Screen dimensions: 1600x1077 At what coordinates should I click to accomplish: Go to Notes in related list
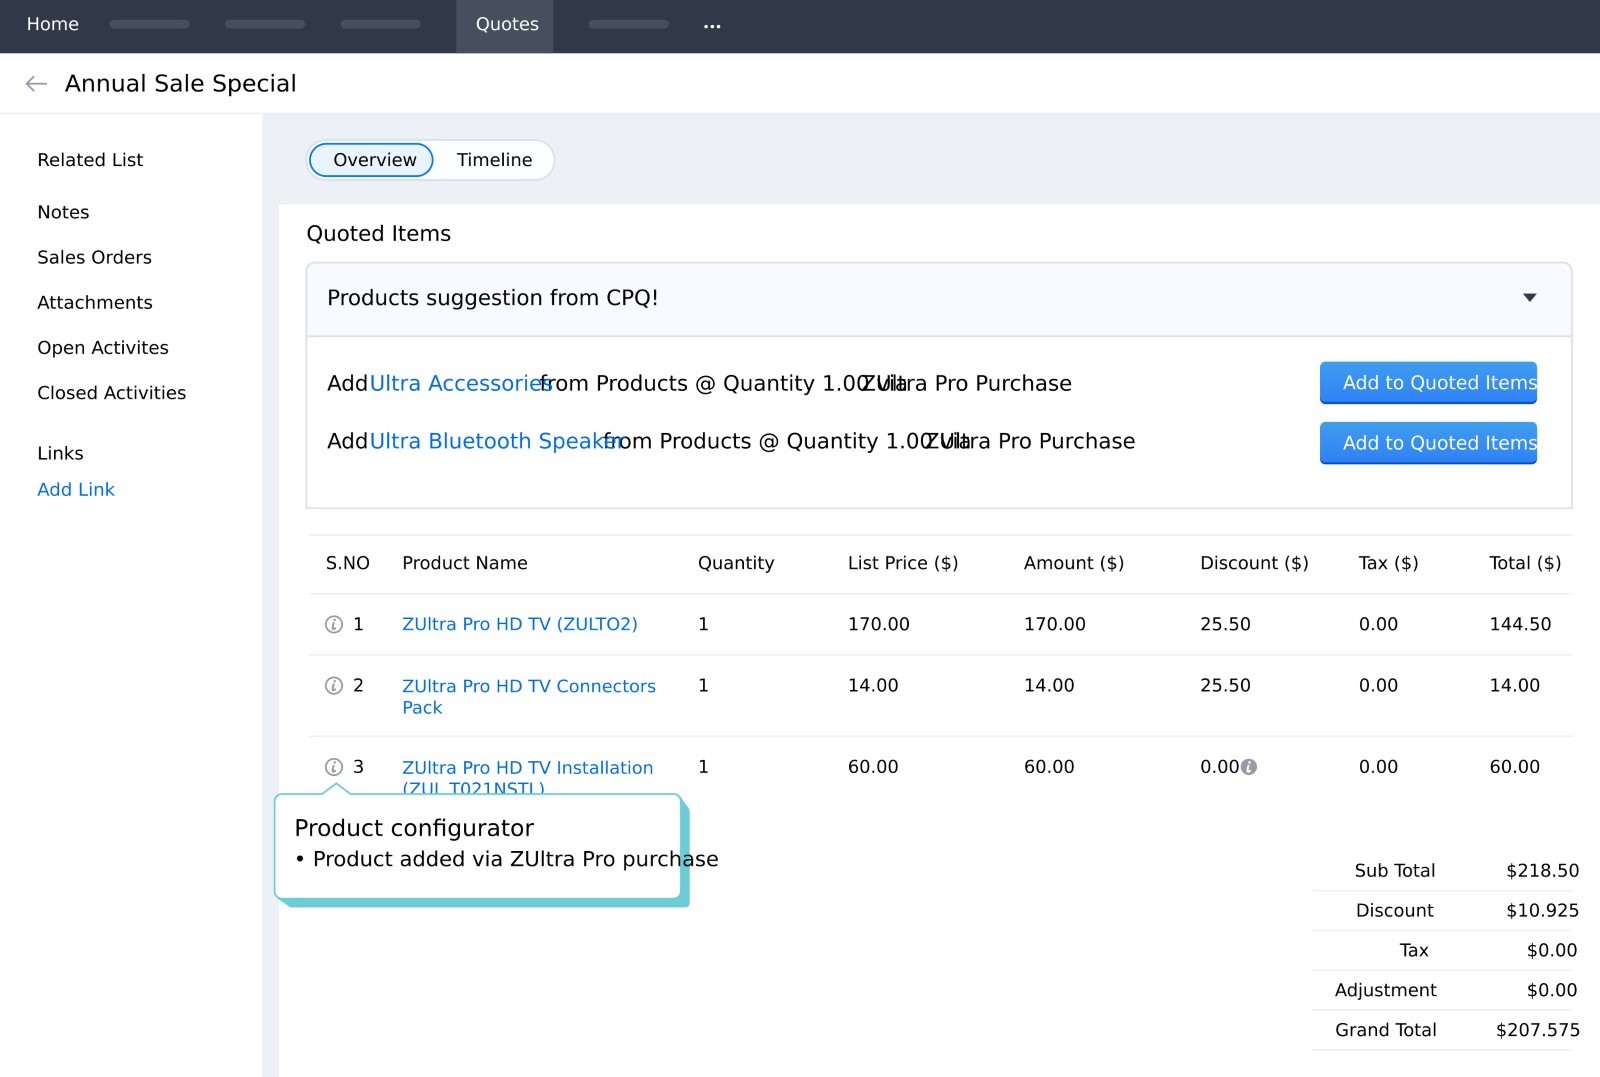[63, 212]
